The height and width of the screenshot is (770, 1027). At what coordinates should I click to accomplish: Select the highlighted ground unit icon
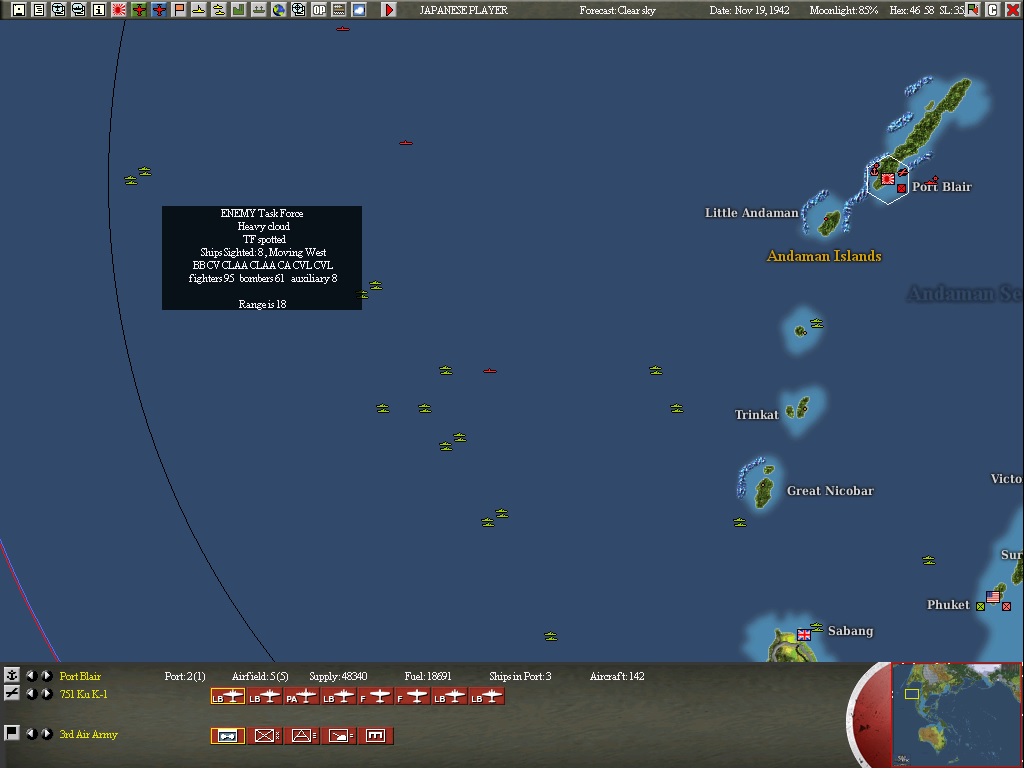coord(228,737)
